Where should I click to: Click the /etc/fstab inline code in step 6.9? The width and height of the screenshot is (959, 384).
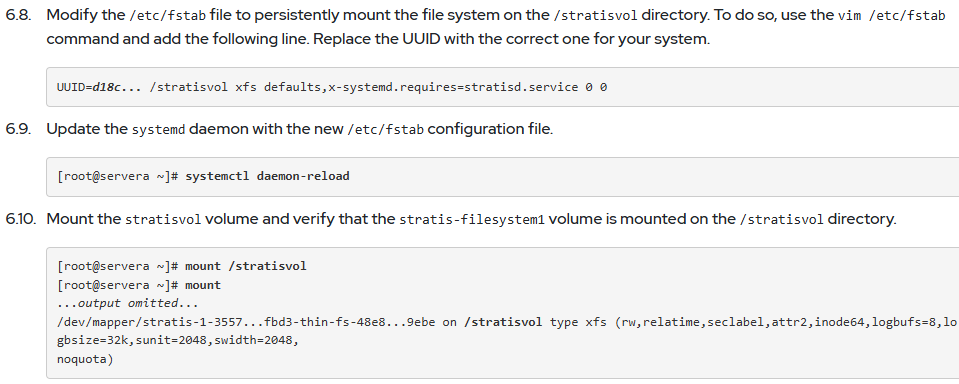386,130
